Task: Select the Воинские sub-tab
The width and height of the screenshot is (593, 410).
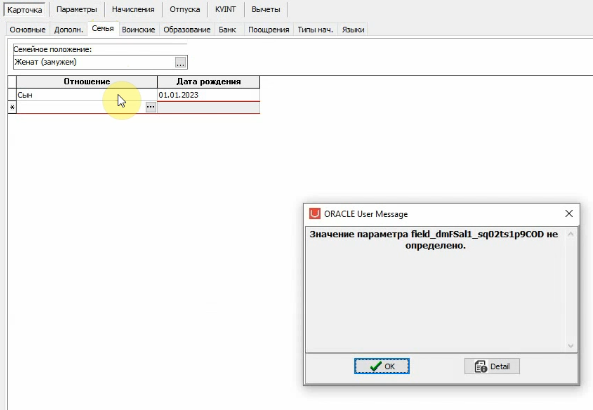Action: (138, 30)
